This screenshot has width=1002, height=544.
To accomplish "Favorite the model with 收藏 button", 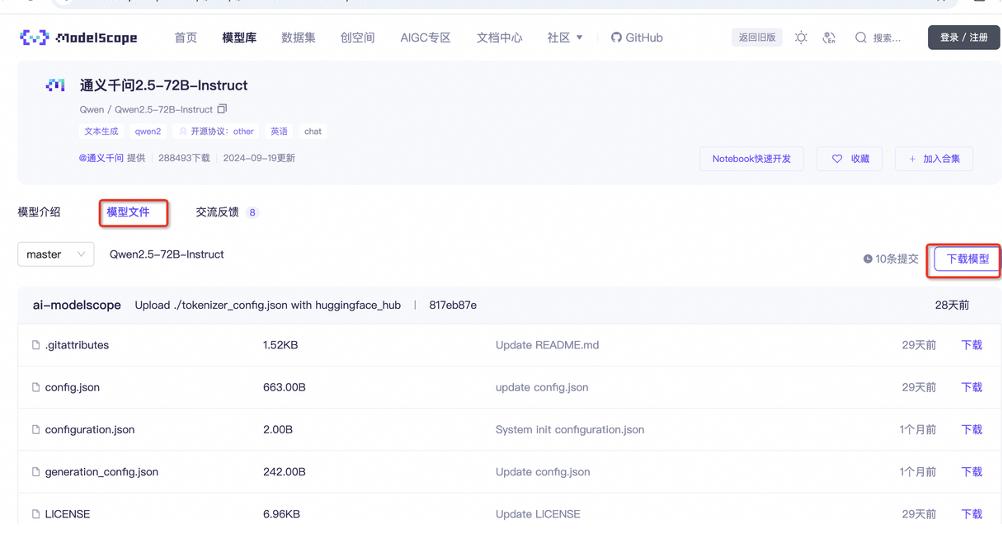I will (x=850, y=159).
